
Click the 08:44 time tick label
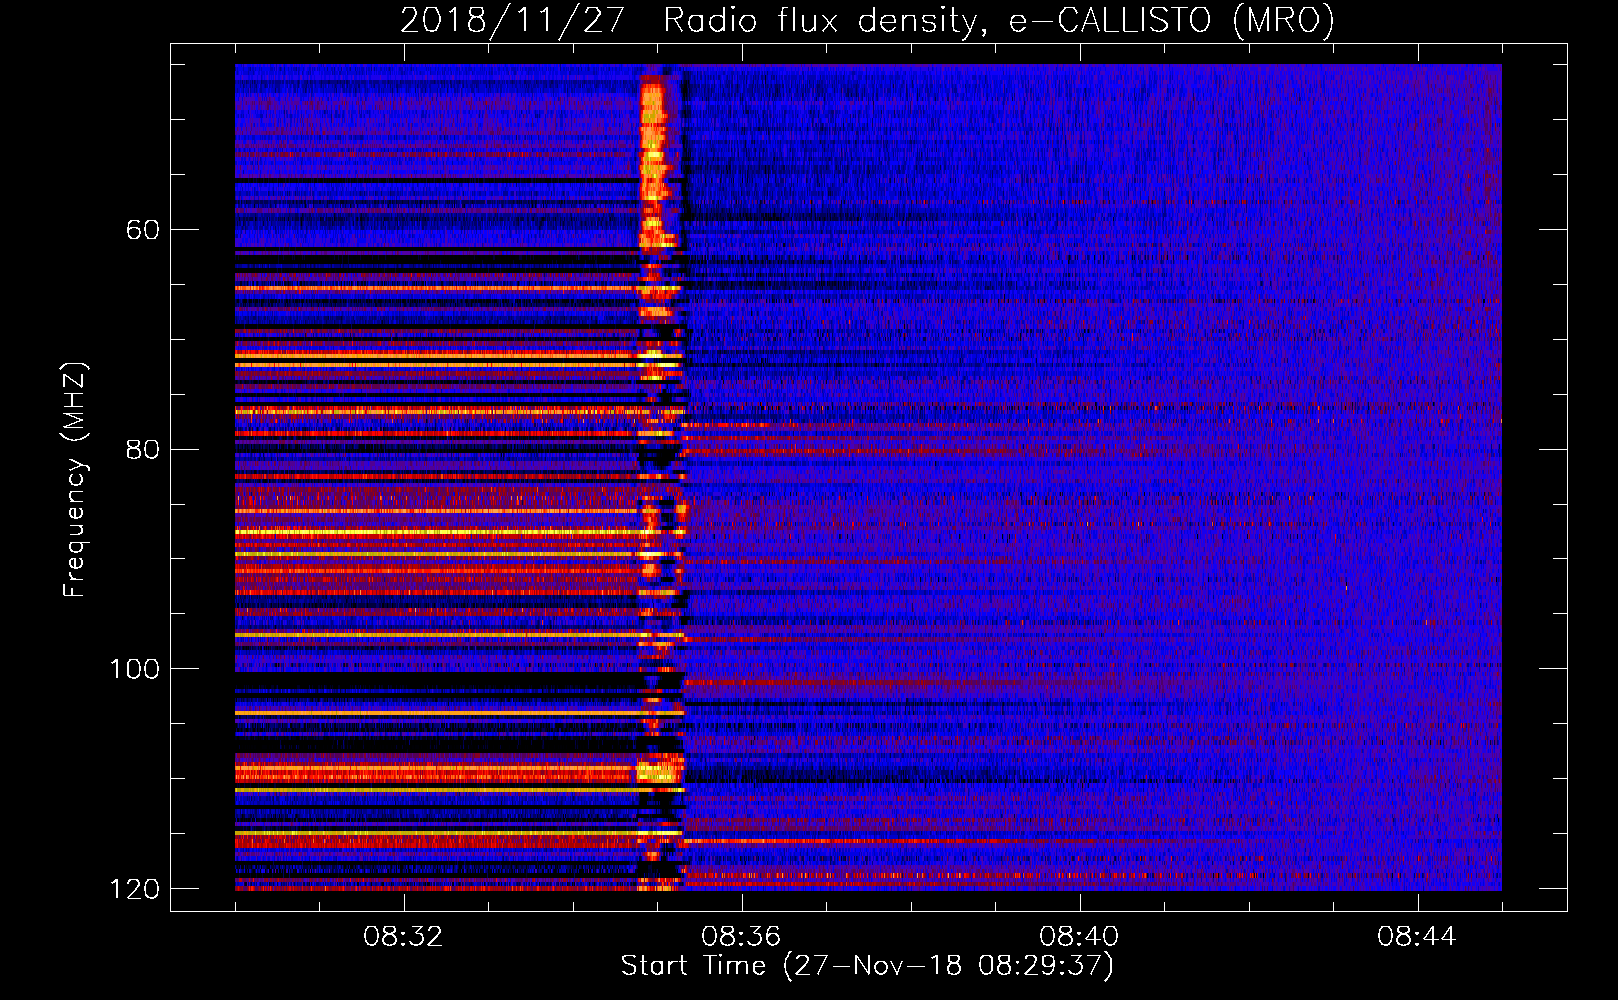(x=1417, y=937)
